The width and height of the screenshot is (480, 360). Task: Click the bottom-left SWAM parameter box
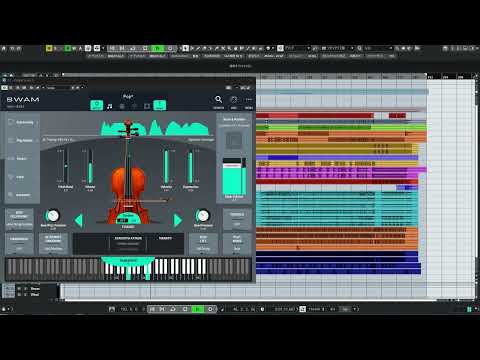click(x=19, y=244)
